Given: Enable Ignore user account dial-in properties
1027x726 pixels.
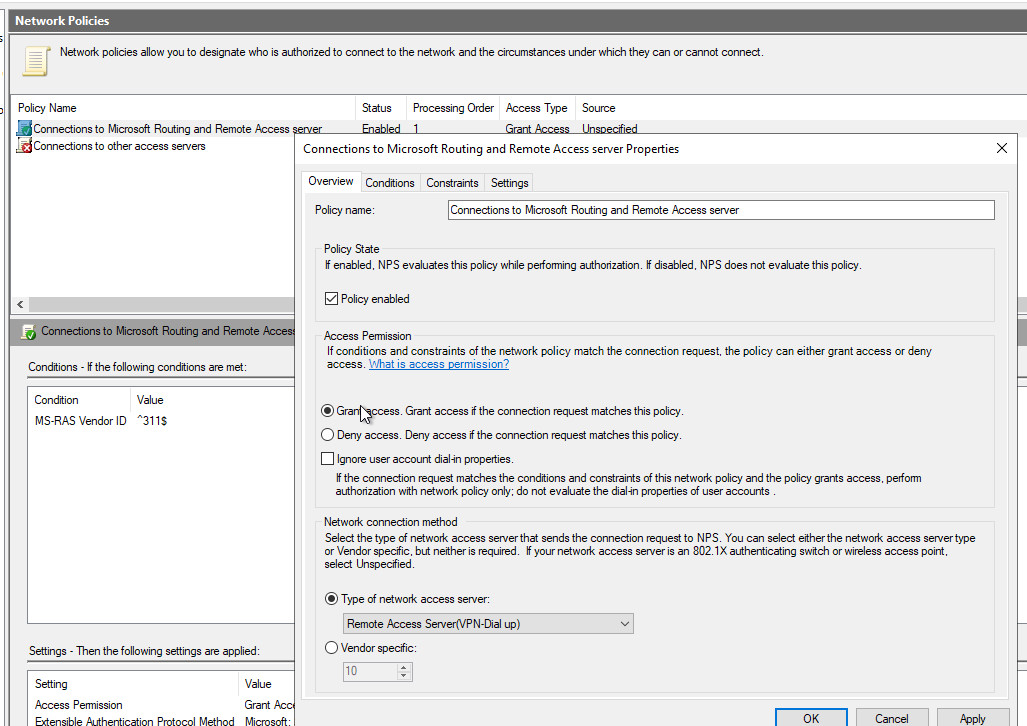Looking at the screenshot, I should coord(327,459).
